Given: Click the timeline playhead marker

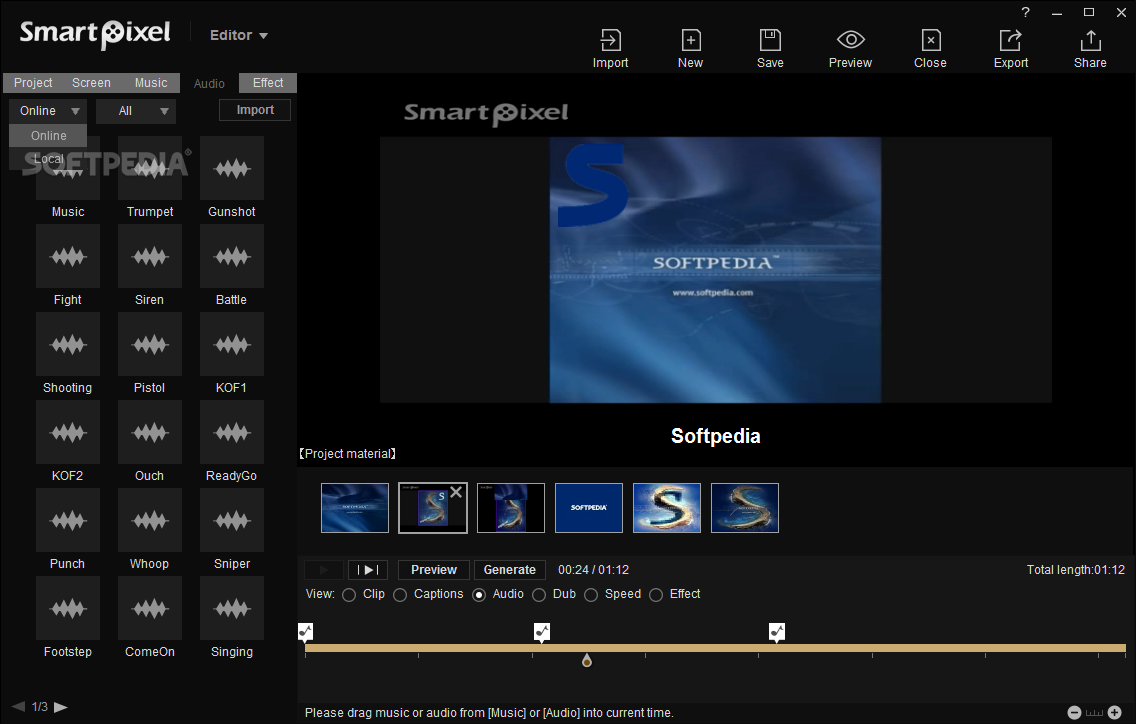Looking at the screenshot, I should point(587,660).
